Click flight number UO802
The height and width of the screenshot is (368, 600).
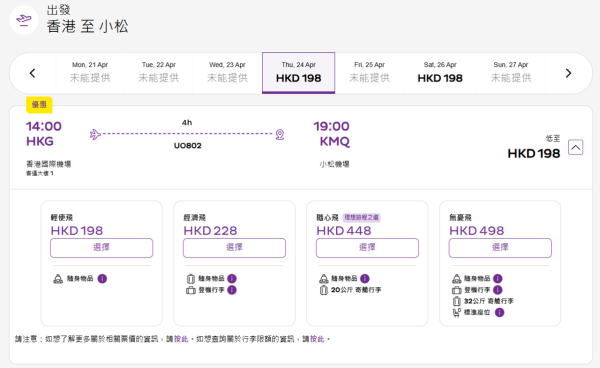point(188,146)
